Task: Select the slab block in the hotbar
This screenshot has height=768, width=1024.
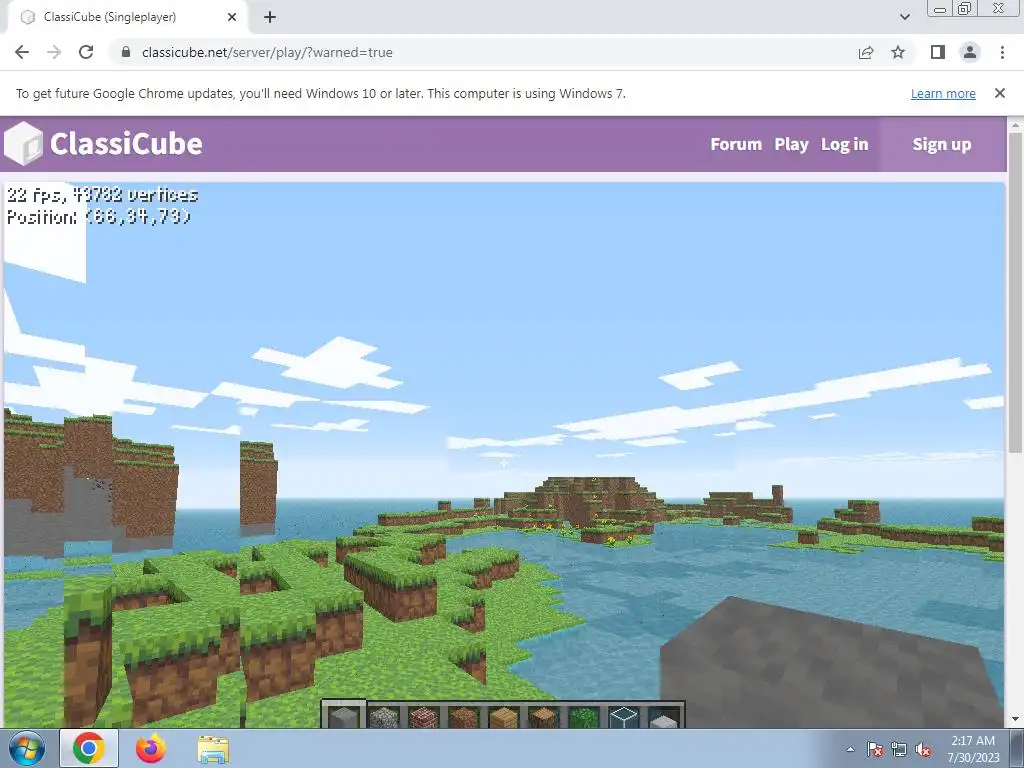Action: tap(664, 718)
